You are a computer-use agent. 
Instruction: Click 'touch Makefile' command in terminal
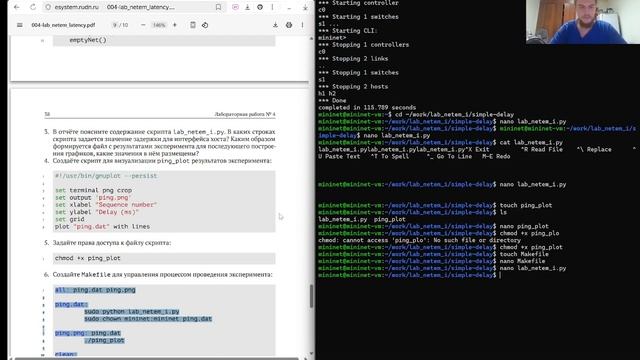tap(524, 254)
